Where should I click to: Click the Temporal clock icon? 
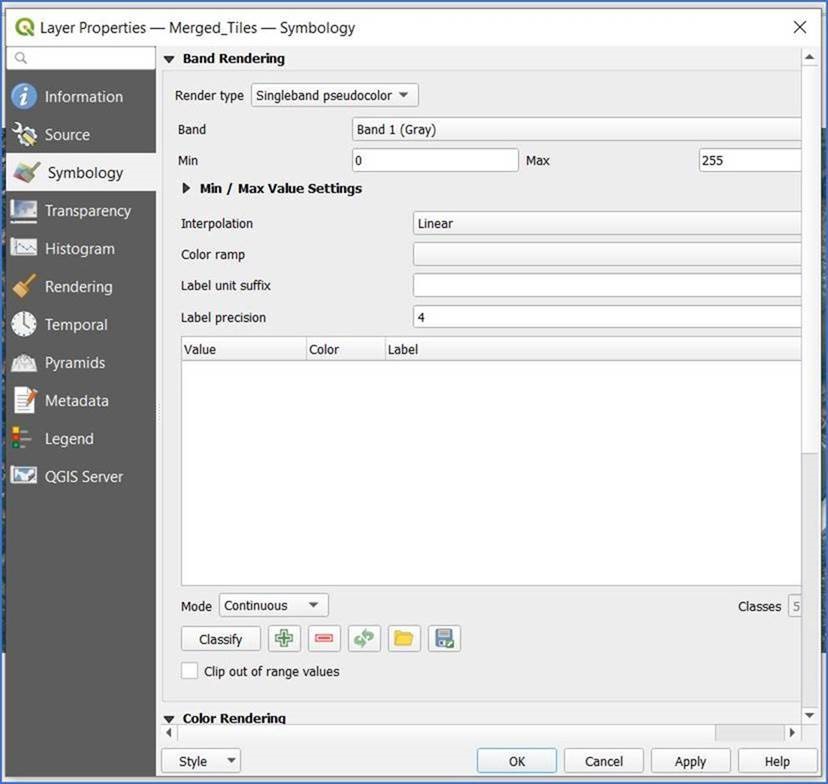(x=24, y=324)
